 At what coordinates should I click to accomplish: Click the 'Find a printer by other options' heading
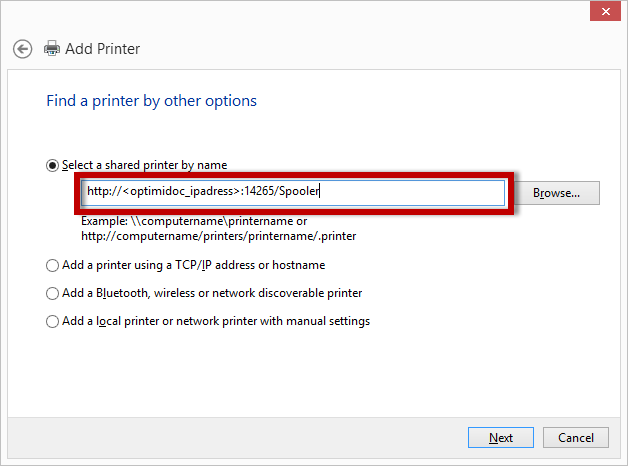click(x=151, y=101)
